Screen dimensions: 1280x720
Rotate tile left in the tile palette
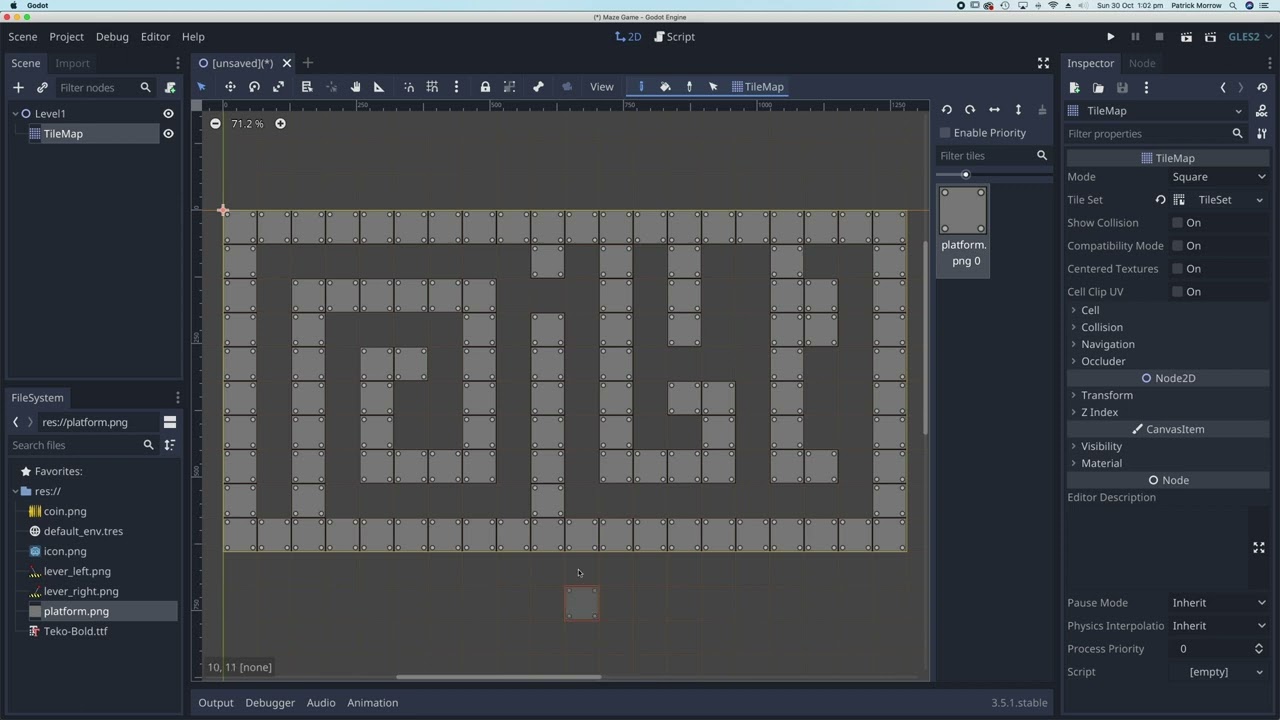coord(946,110)
